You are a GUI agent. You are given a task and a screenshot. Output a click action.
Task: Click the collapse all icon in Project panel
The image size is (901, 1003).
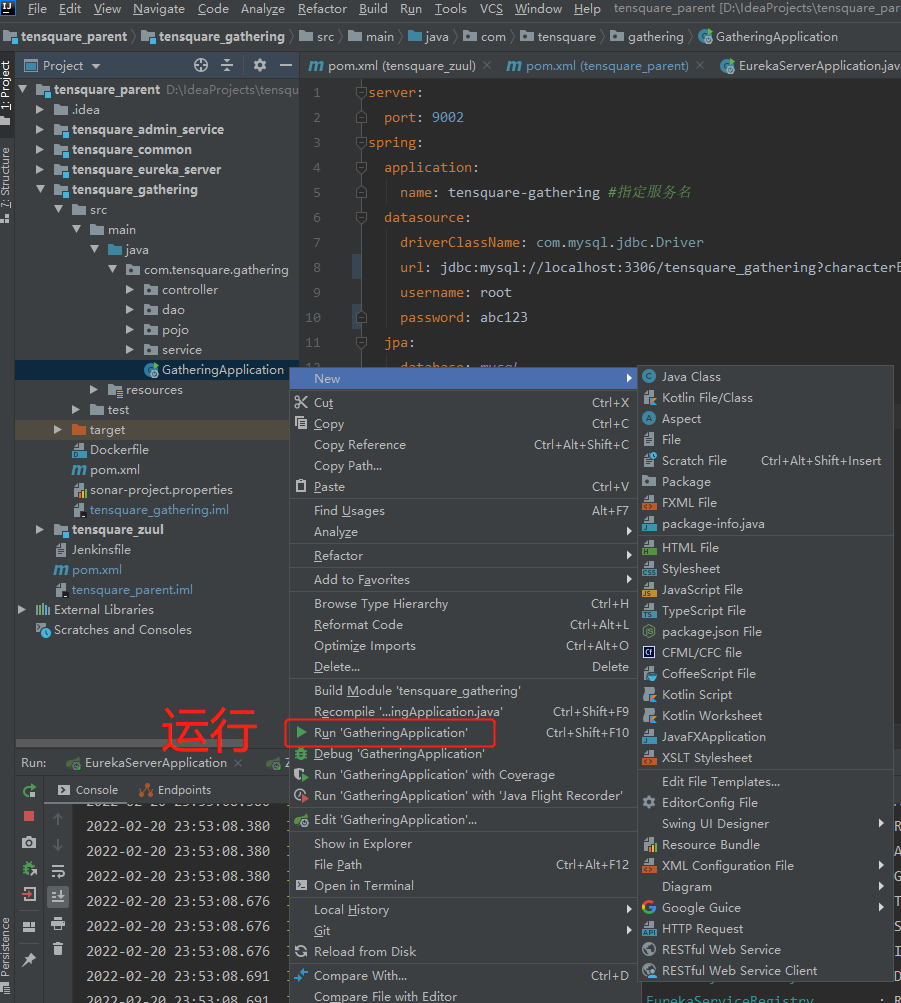(x=227, y=65)
